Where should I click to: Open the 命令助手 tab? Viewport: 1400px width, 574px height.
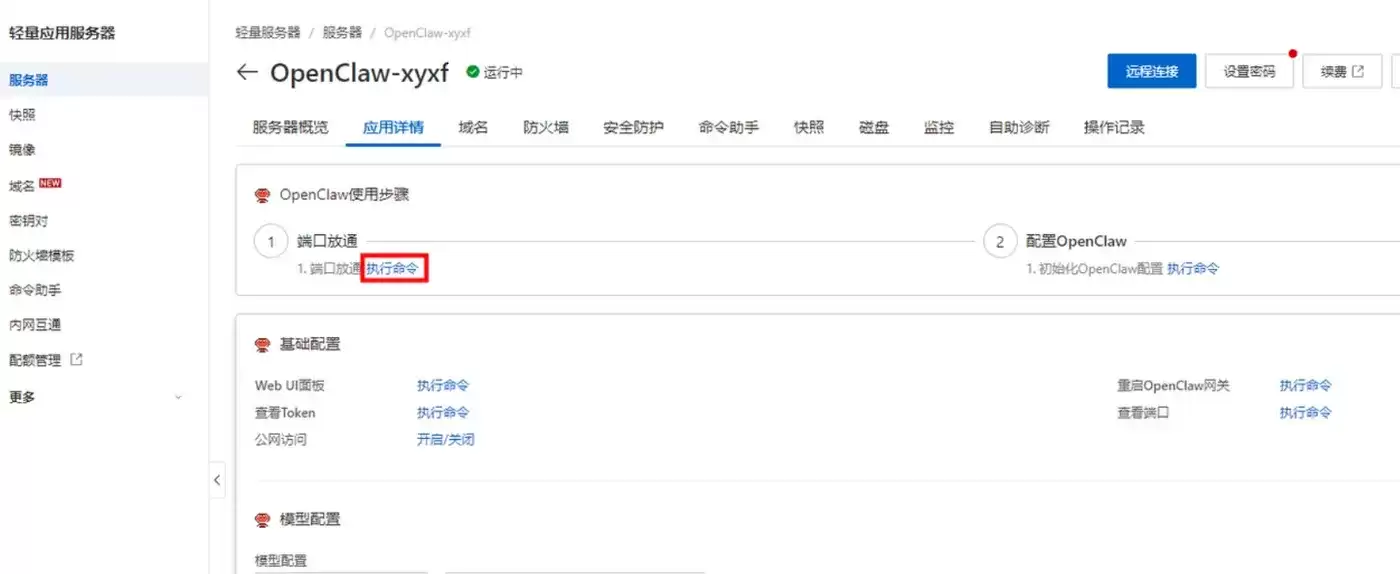pyautogui.click(x=729, y=127)
